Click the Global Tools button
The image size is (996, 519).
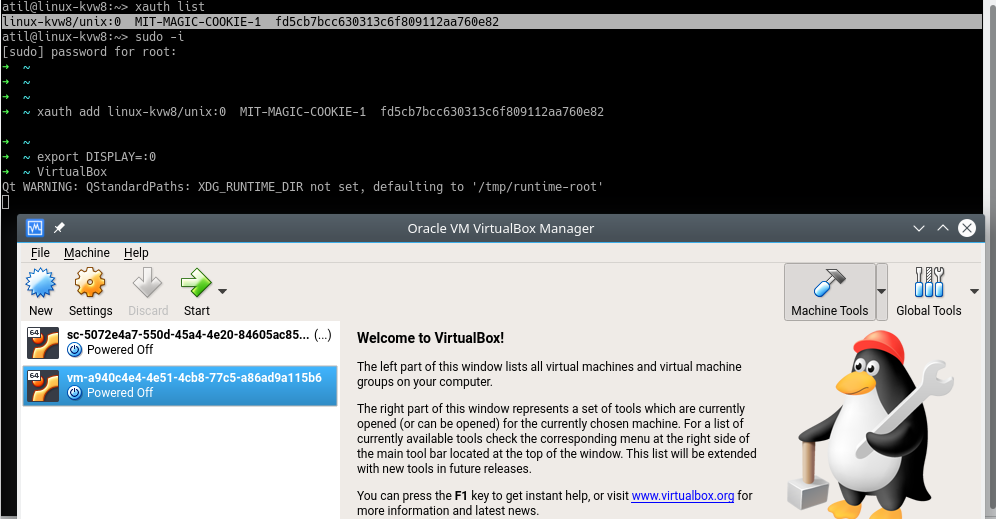point(929,292)
